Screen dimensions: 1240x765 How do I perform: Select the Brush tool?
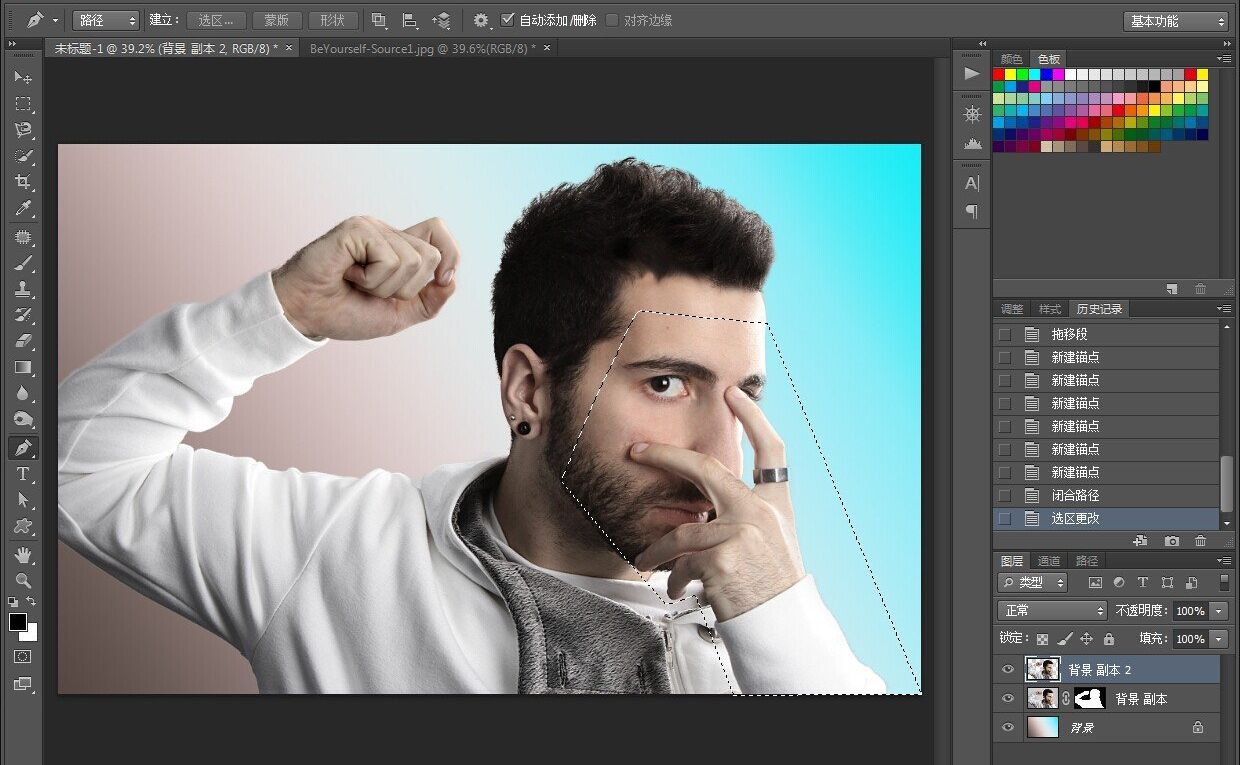(23, 264)
